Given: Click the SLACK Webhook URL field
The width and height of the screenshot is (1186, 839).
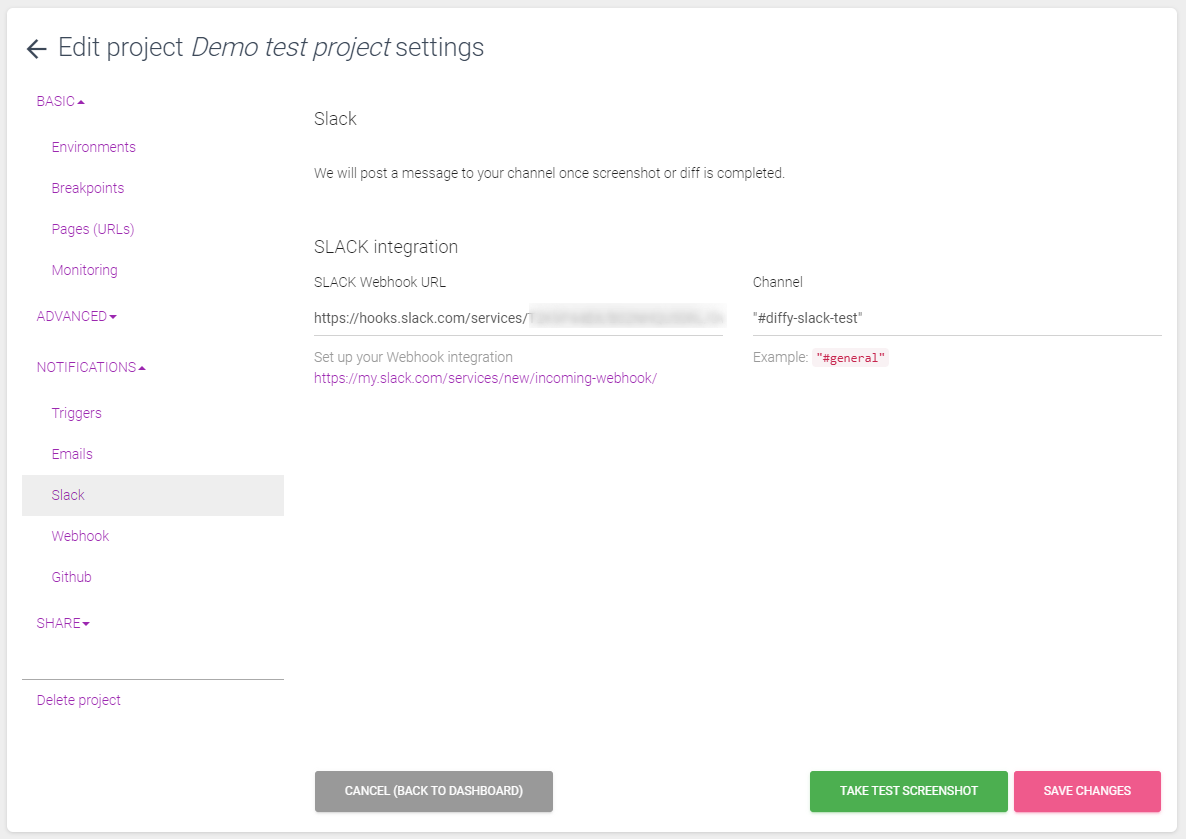Looking at the screenshot, I should 518,318.
